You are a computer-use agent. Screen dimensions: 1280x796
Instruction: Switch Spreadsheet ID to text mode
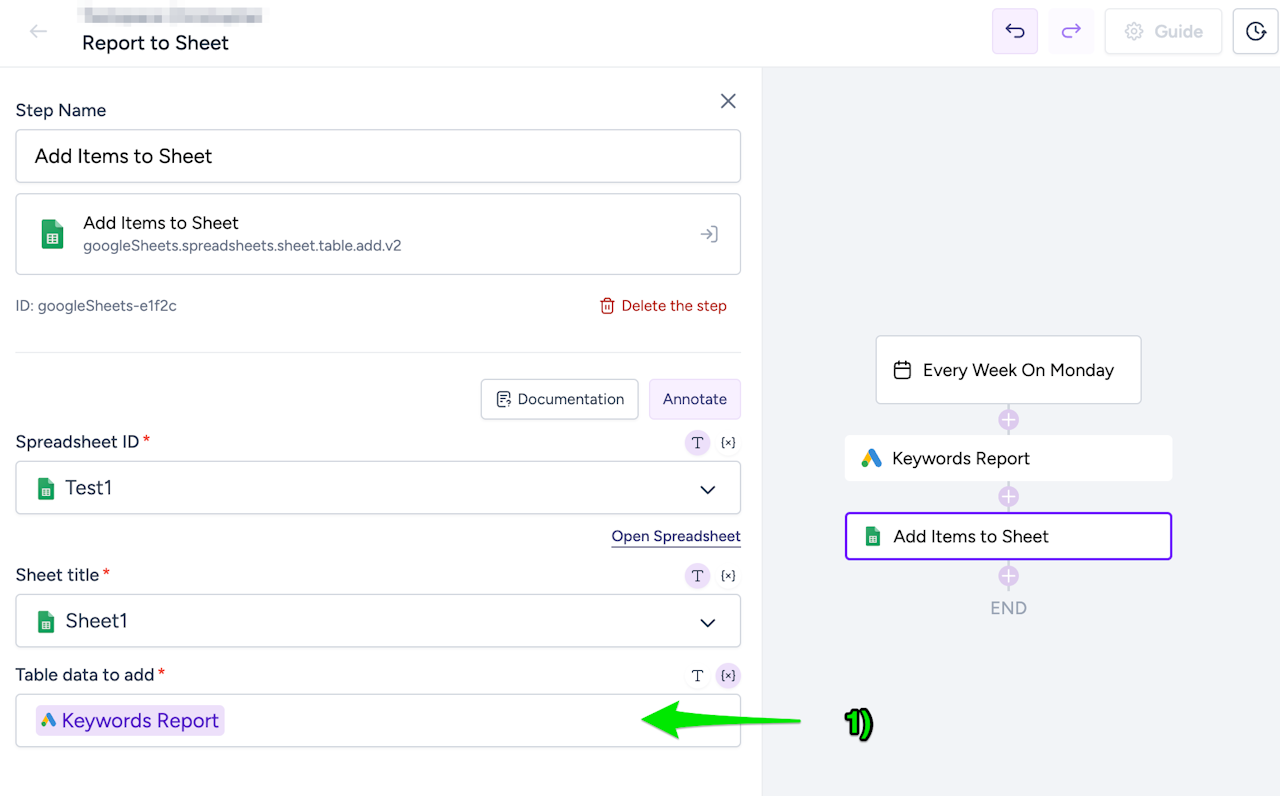(697, 442)
